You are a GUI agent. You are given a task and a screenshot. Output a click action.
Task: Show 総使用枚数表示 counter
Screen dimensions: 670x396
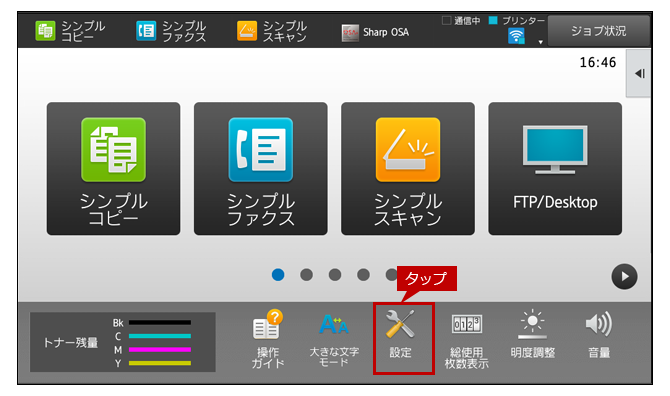(x=466, y=341)
